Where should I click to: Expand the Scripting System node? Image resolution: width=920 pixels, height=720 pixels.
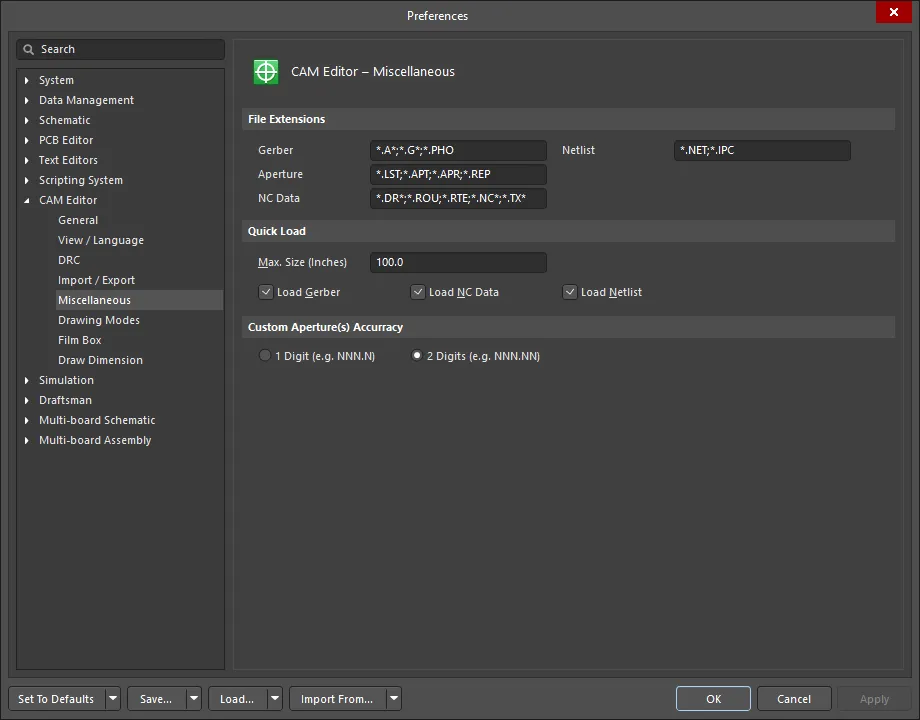pos(26,180)
